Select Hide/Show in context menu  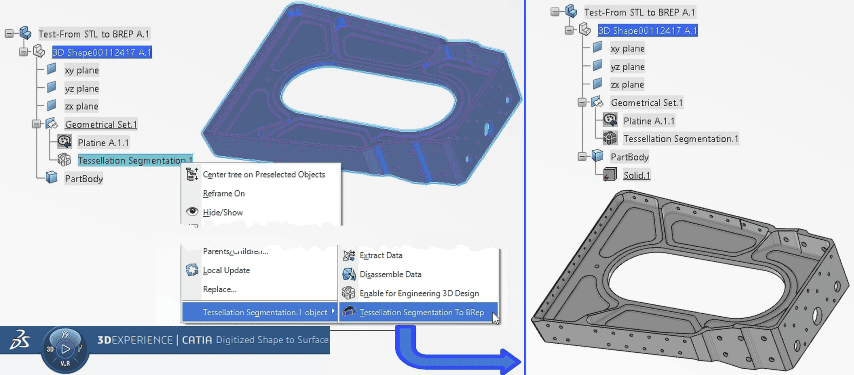pos(223,212)
